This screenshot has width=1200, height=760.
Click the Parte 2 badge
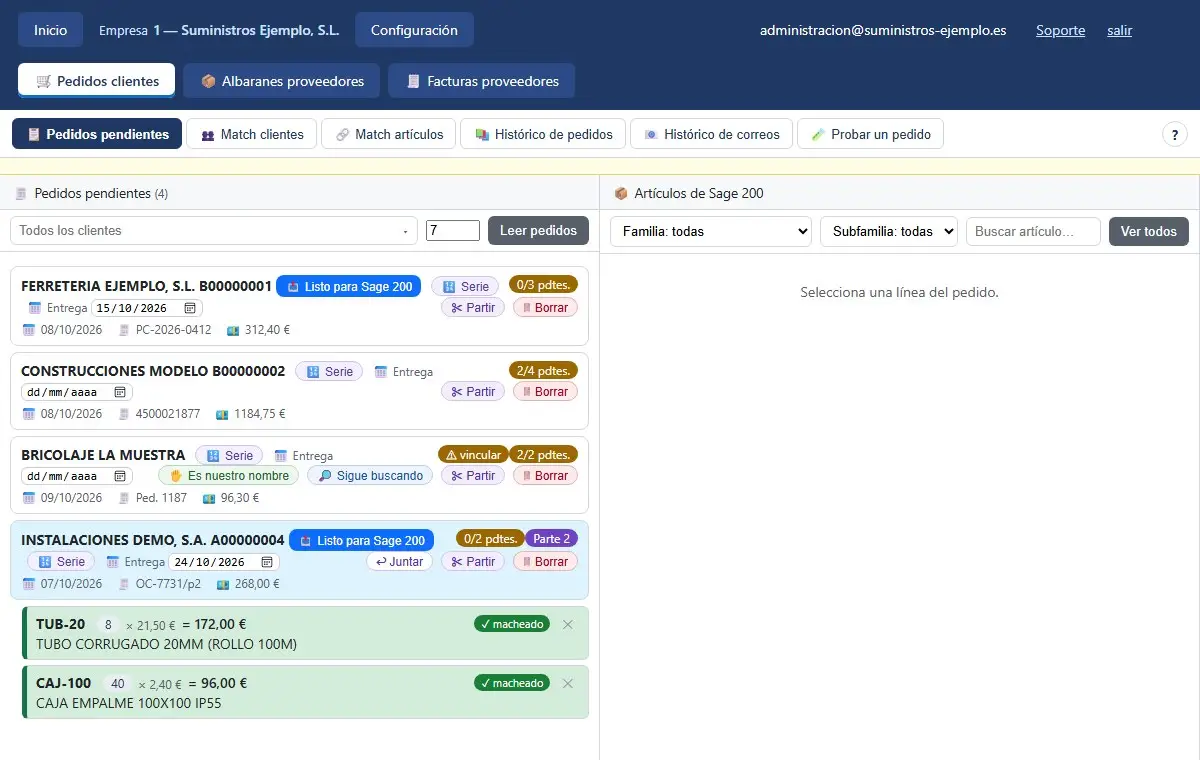[x=551, y=538]
